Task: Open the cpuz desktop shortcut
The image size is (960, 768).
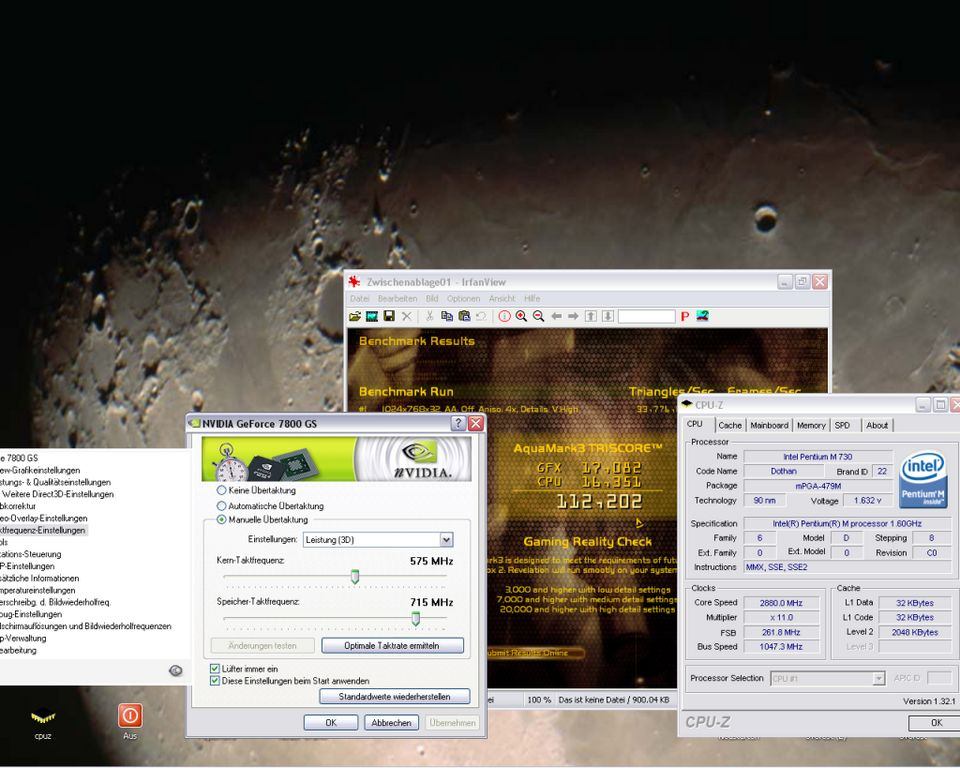Action: coord(43,721)
